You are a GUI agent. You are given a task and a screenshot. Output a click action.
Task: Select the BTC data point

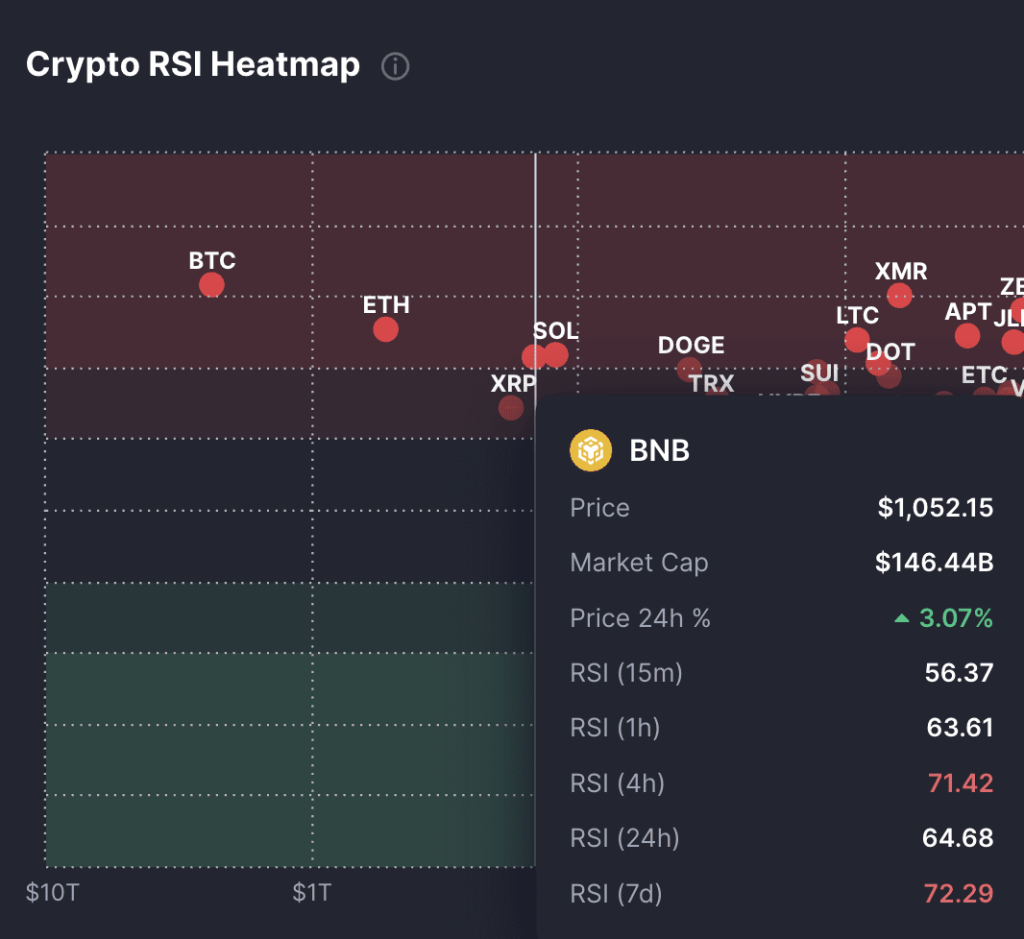click(211, 285)
